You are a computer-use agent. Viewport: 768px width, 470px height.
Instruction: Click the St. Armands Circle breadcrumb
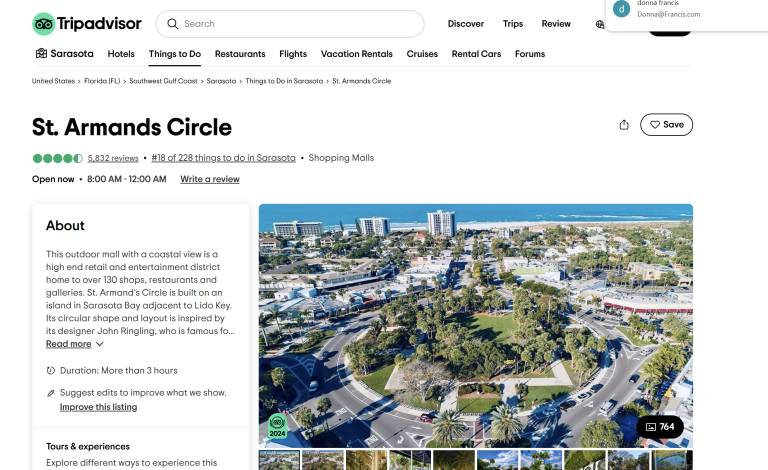(361, 81)
